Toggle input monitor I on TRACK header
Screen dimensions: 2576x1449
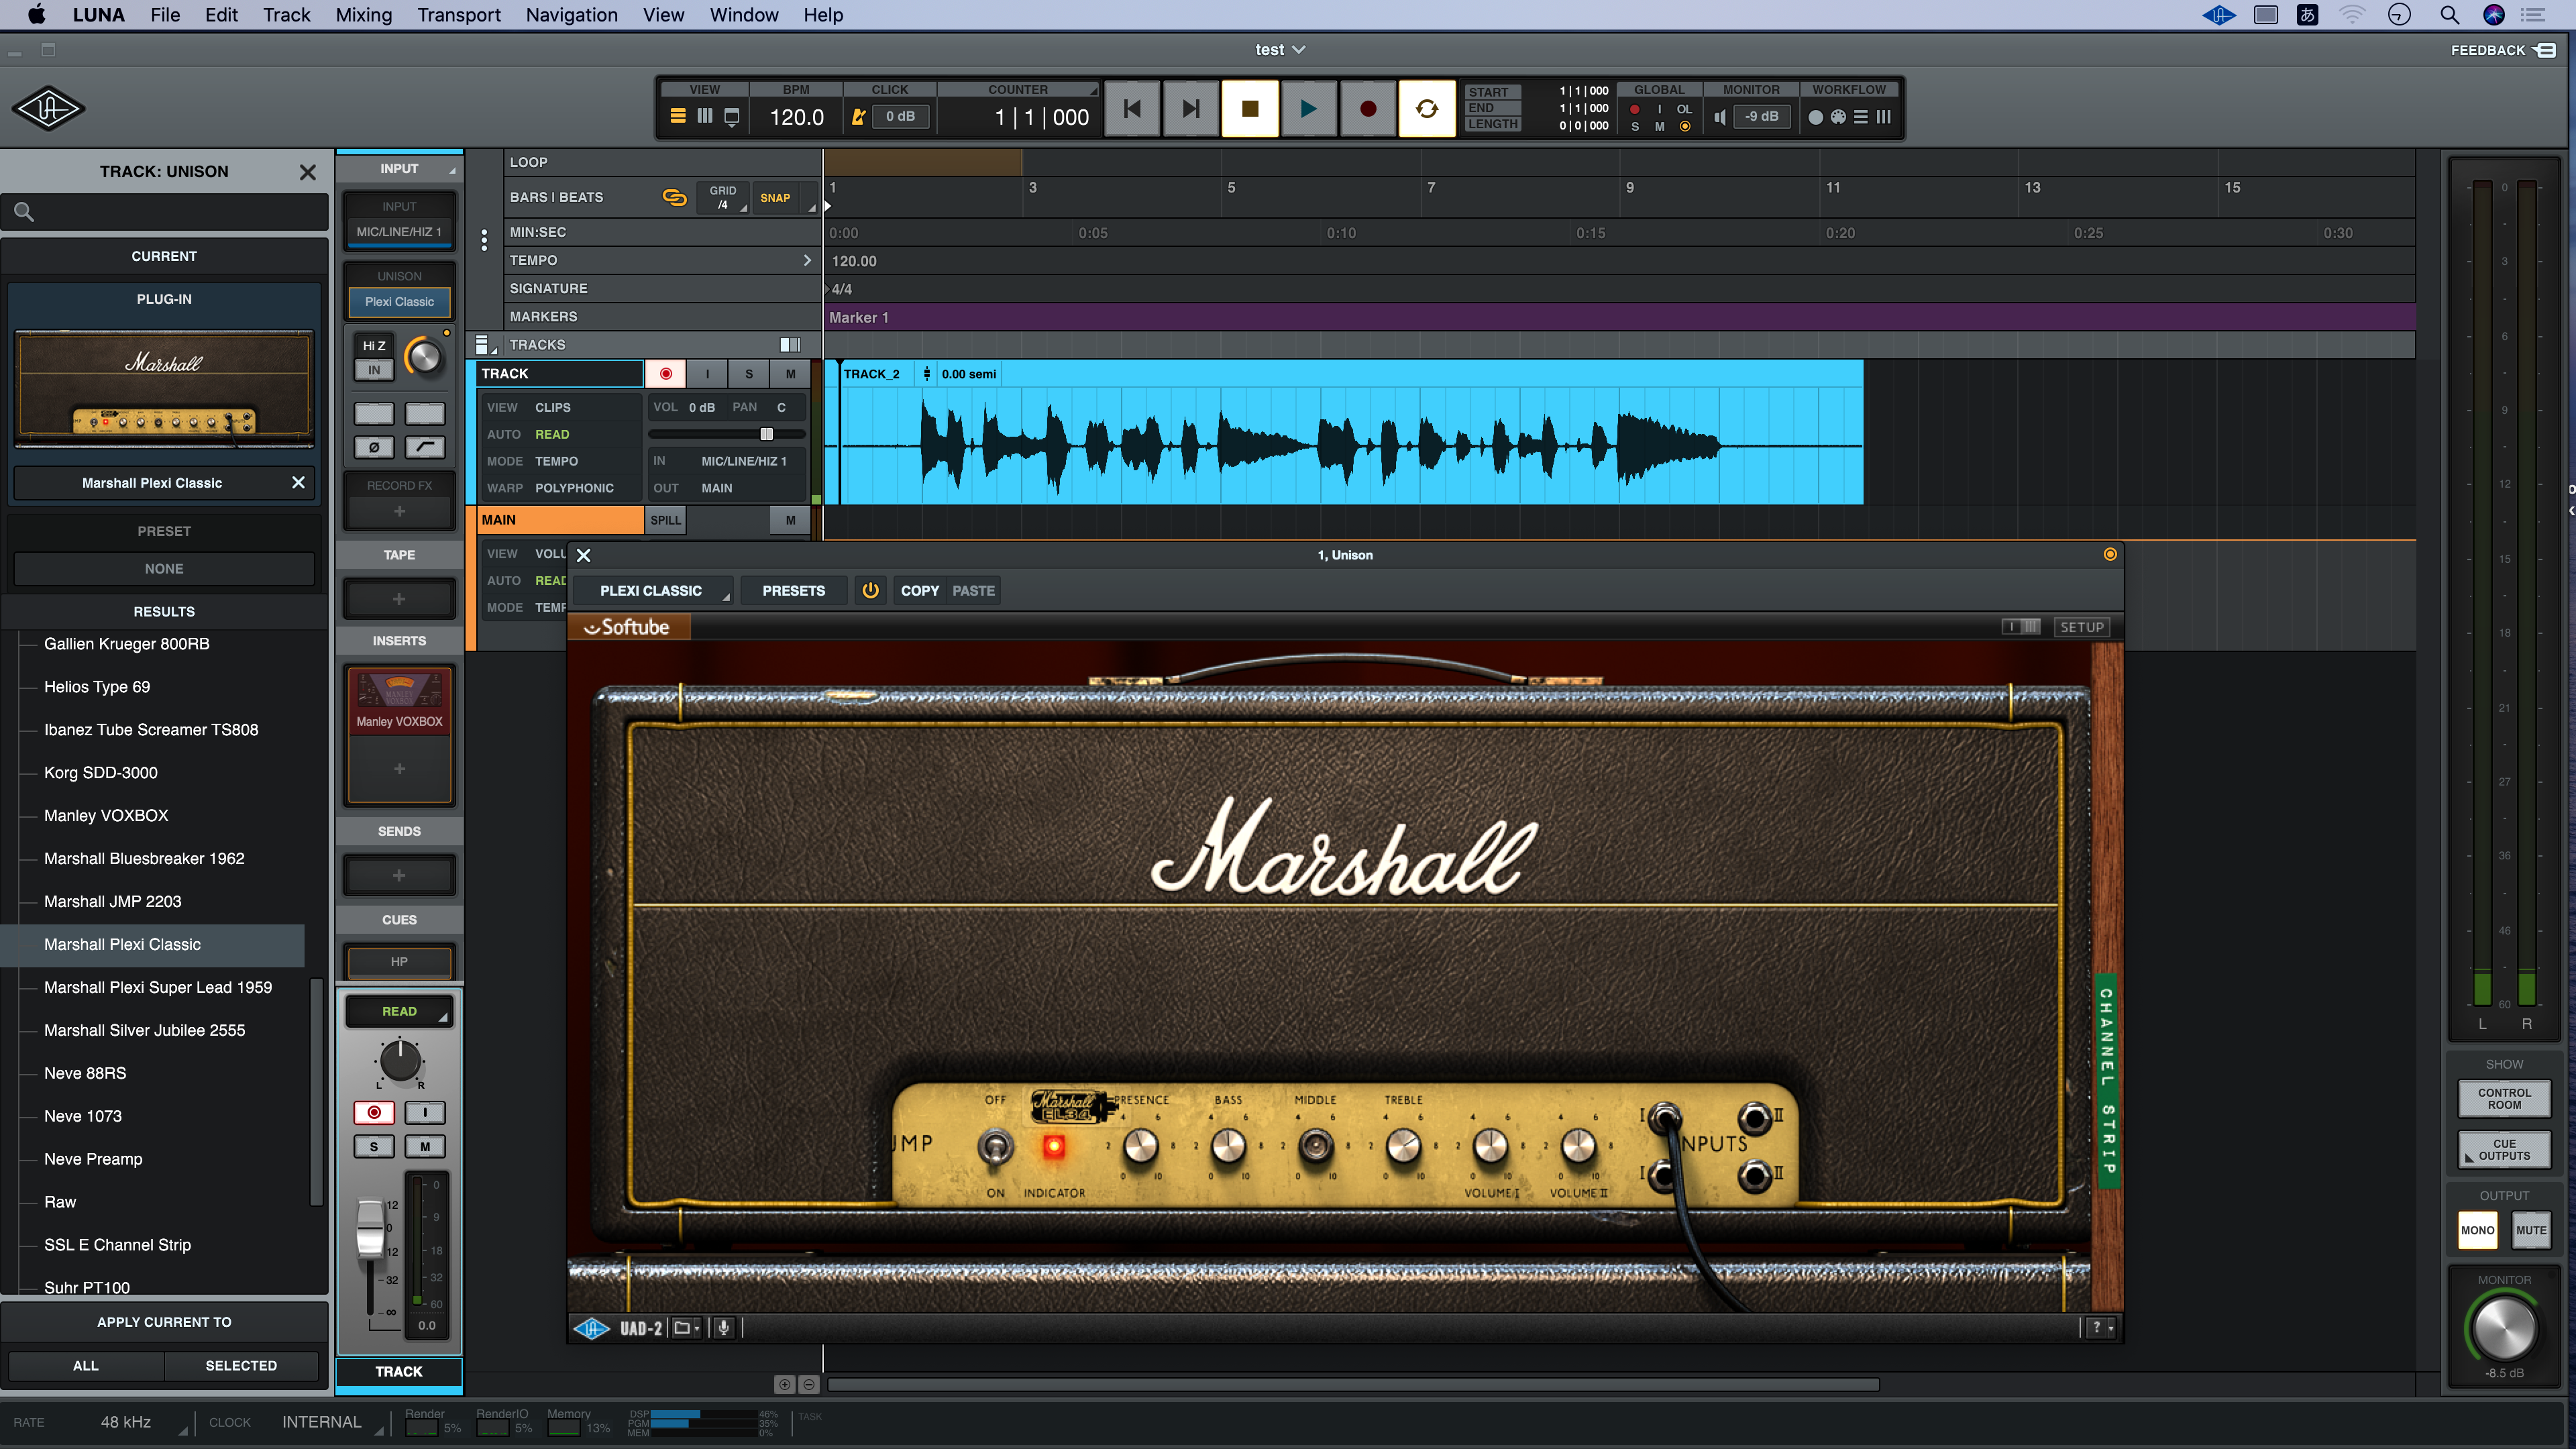click(x=707, y=374)
